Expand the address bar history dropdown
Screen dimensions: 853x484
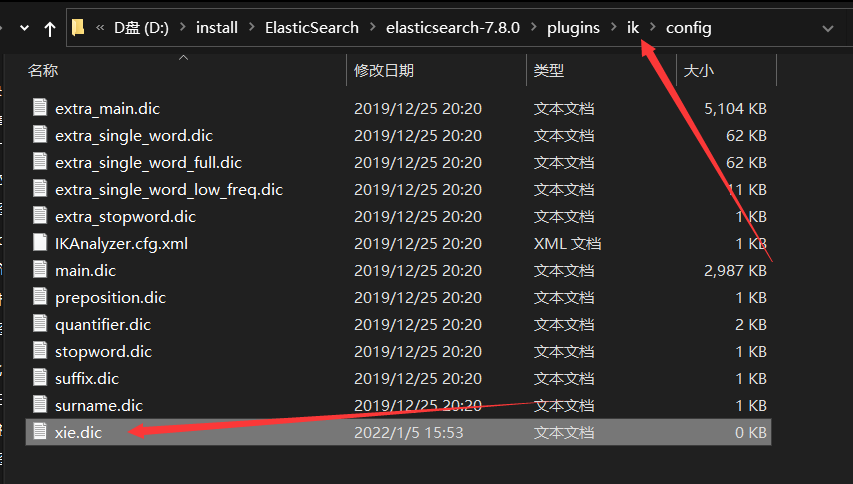827,28
